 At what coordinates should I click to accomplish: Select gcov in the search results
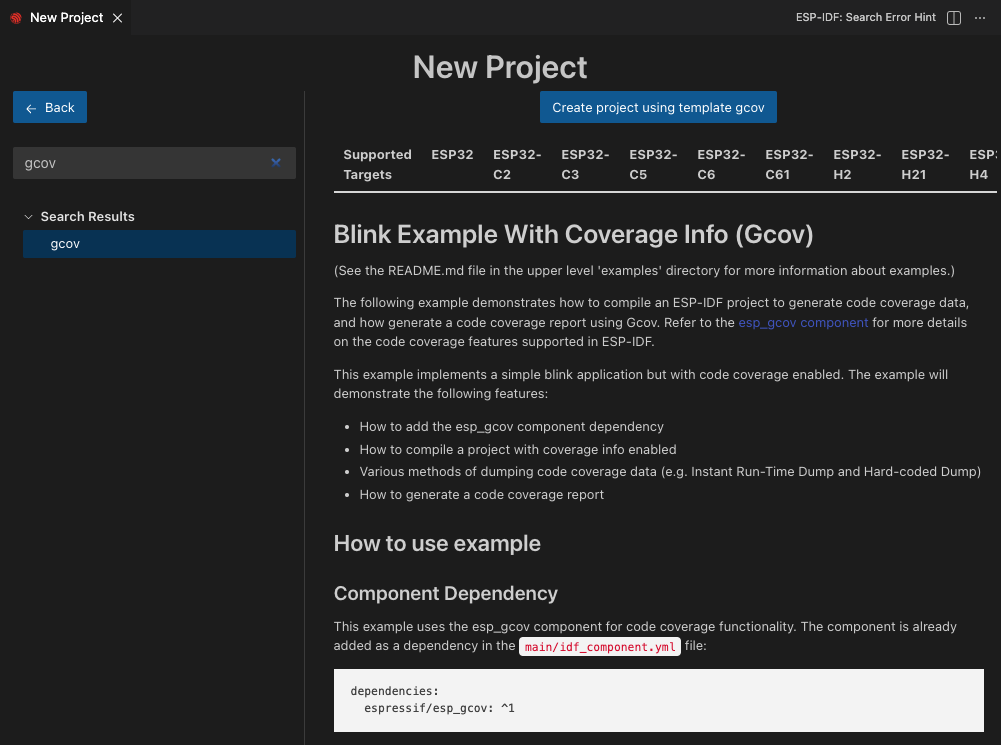coord(66,244)
